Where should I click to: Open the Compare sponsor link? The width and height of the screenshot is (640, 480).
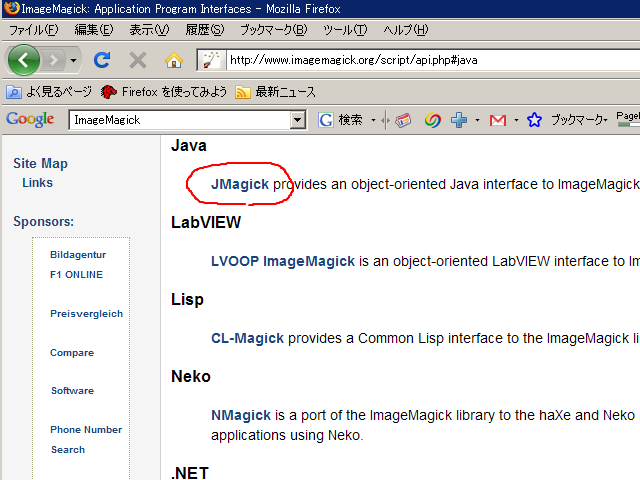(72, 353)
